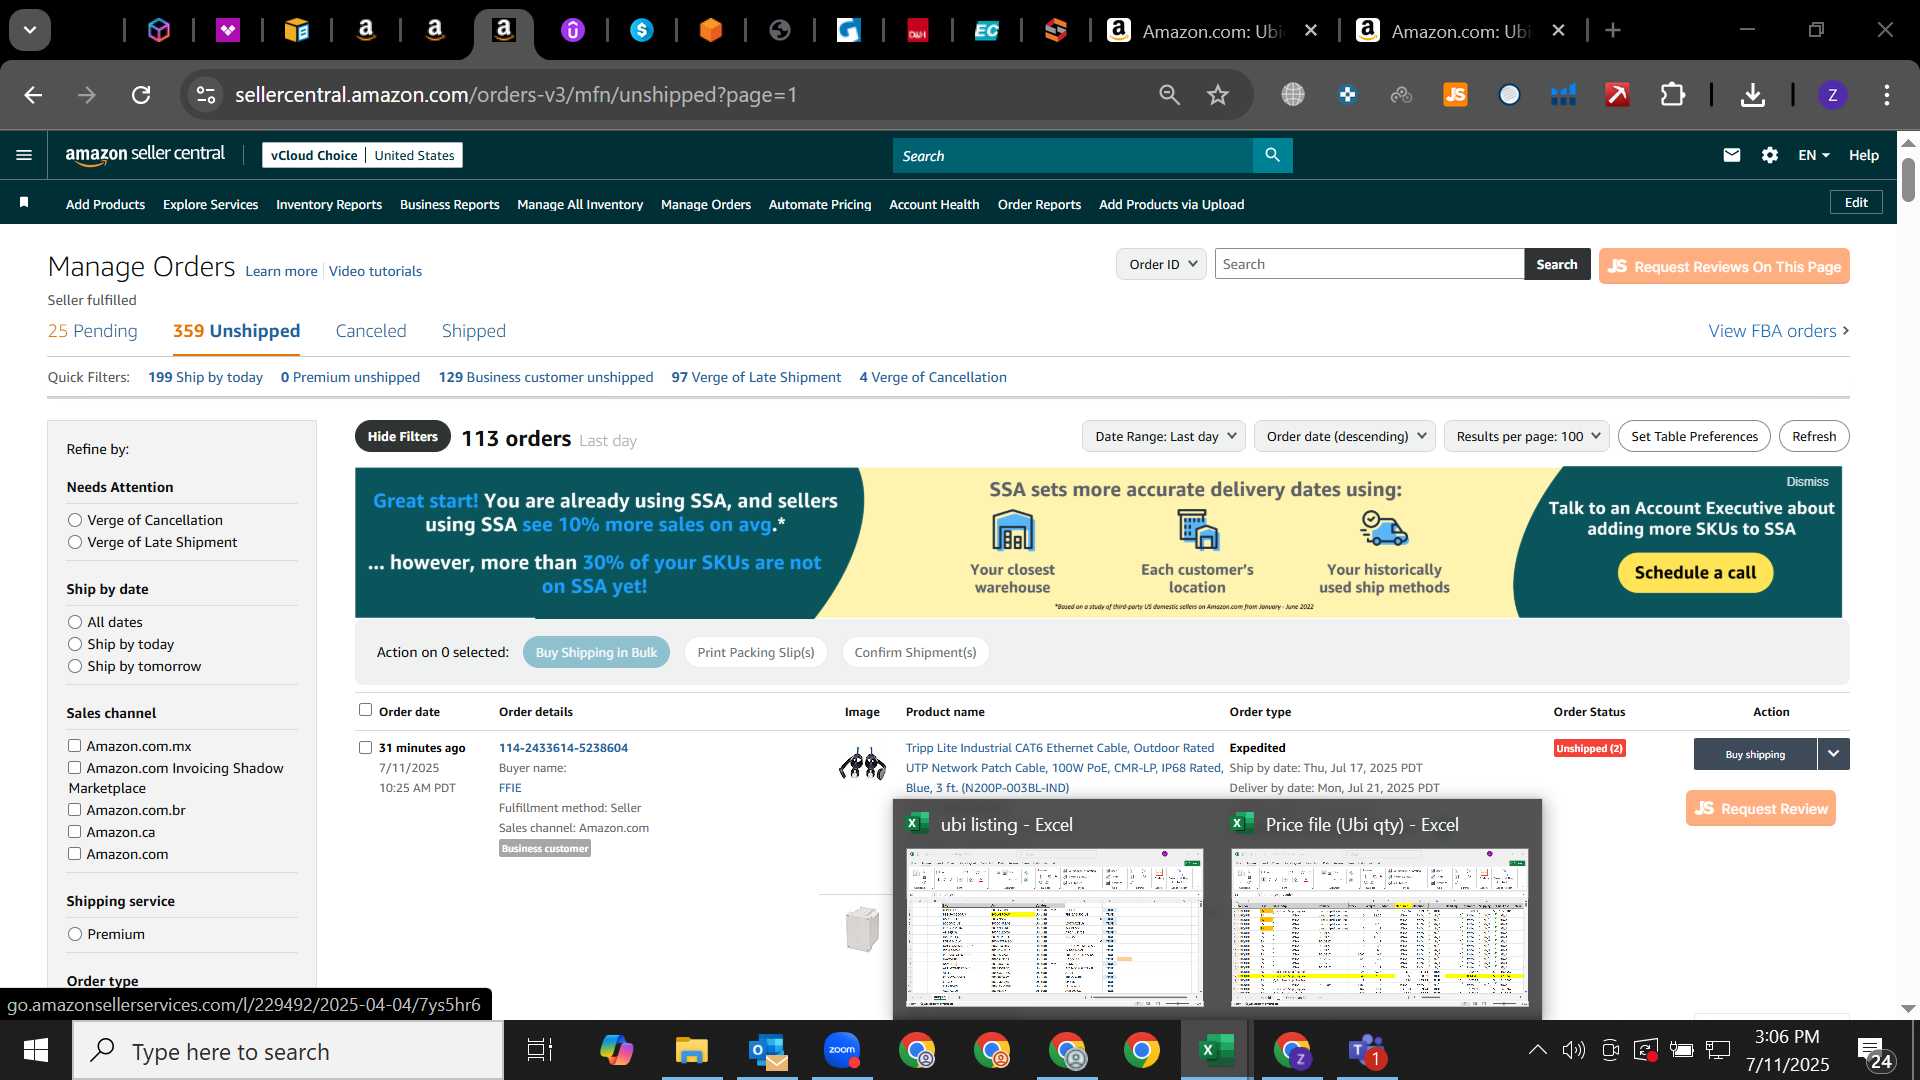Bookmark this page with star icon

[1217, 95]
